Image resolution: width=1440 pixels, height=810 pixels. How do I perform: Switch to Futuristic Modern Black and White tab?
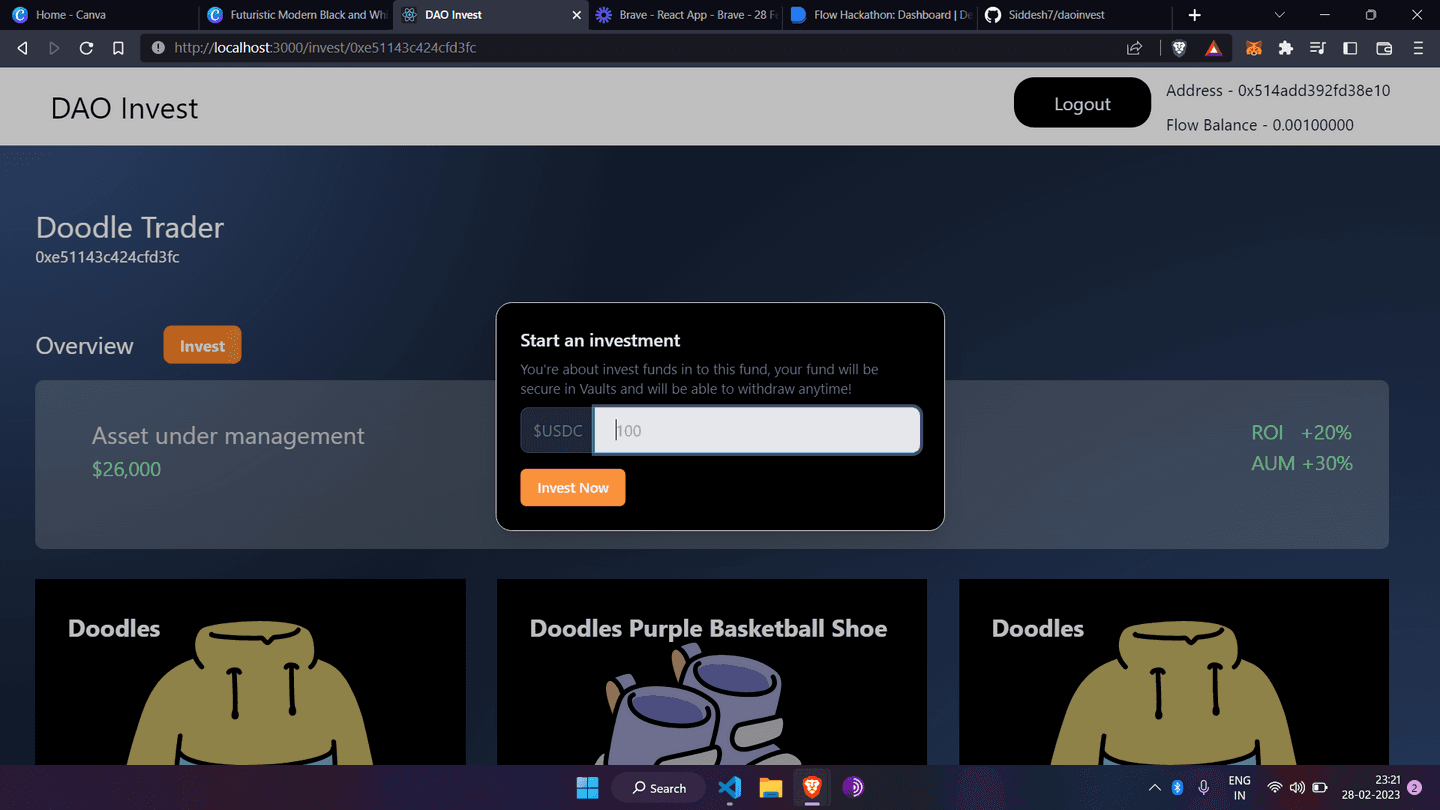(x=296, y=15)
